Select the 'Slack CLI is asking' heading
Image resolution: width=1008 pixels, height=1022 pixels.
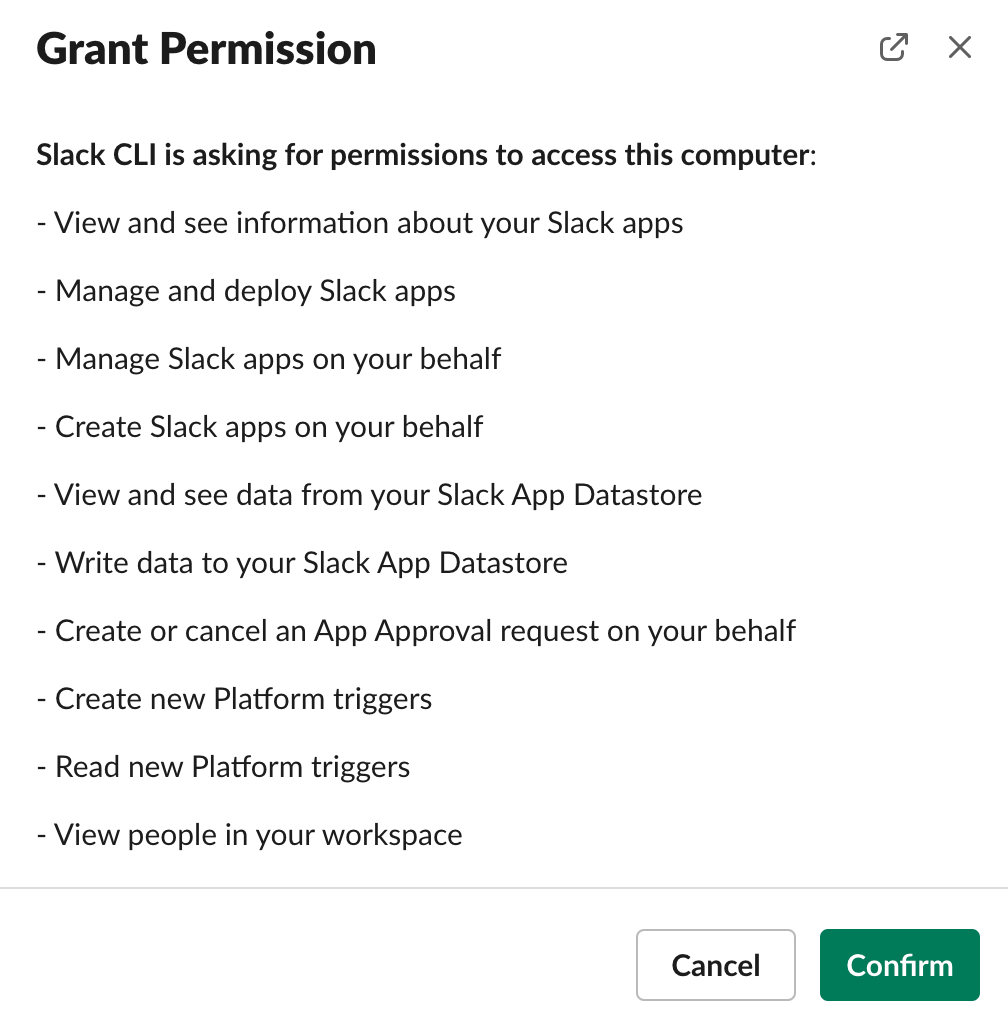[x=426, y=155]
